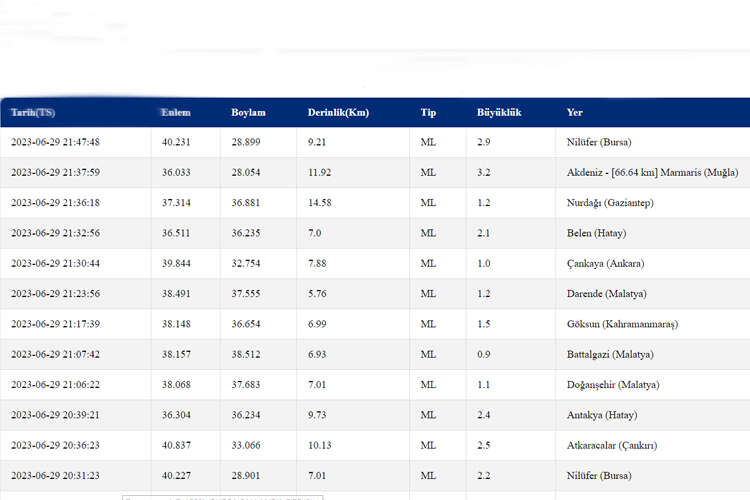Select the magnitude 3.2 cell
The height and width of the screenshot is (500, 750).
click(x=484, y=173)
